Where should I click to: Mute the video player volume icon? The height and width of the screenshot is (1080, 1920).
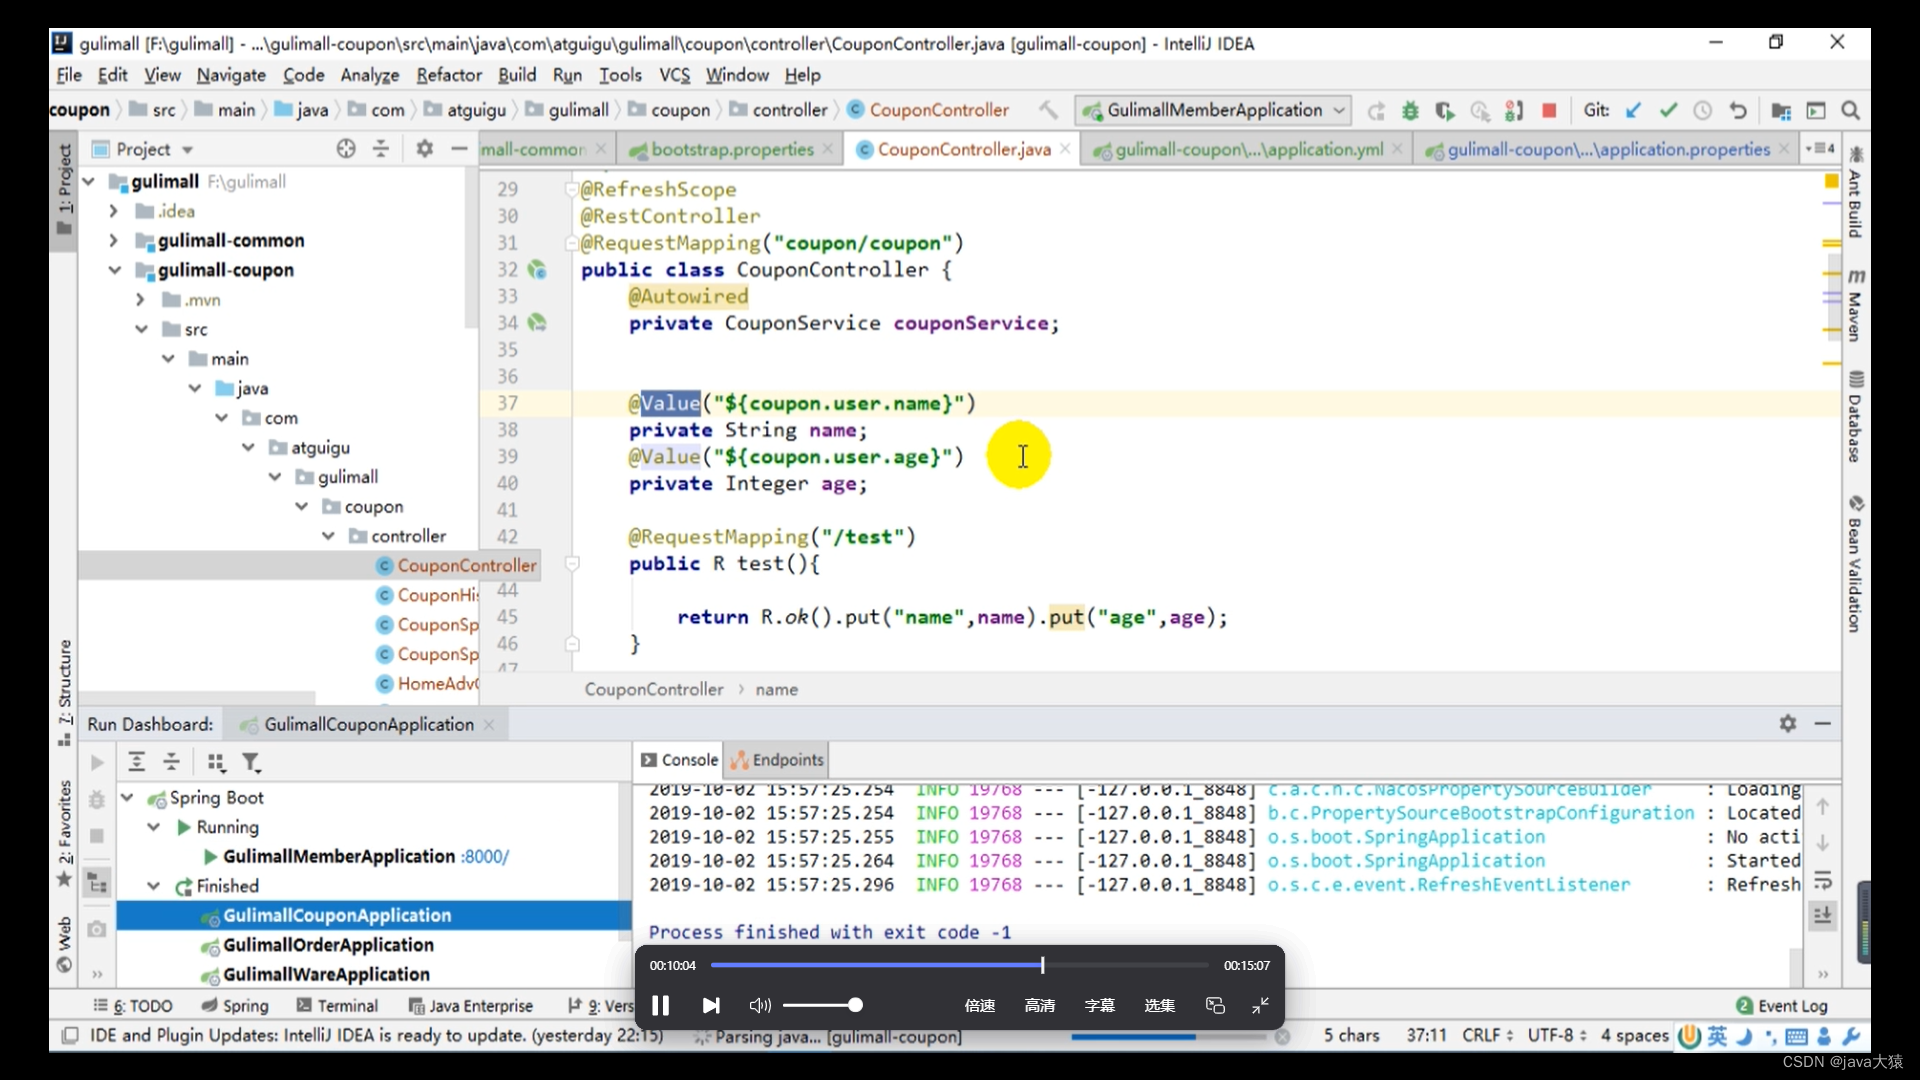coord(760,1005)
